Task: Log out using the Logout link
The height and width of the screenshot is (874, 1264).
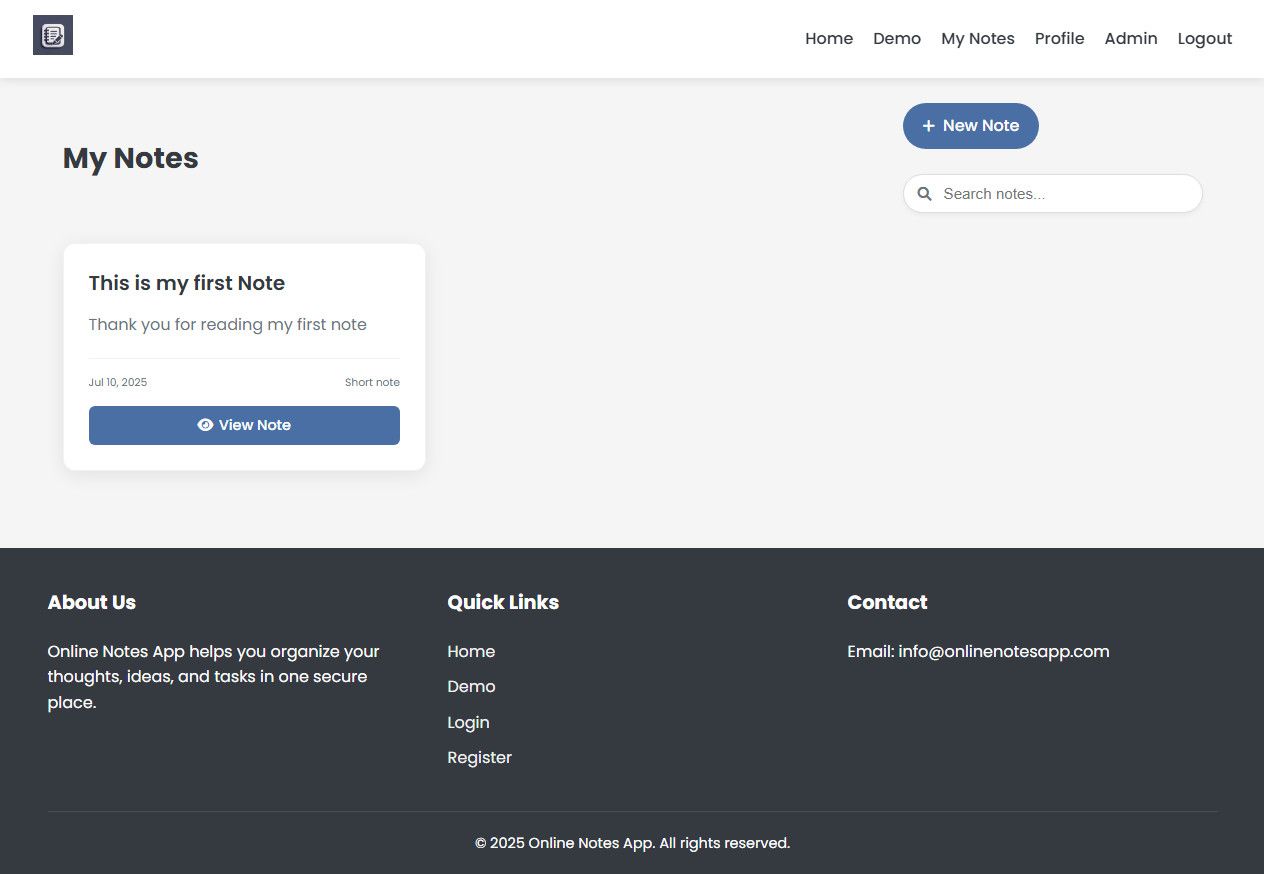Action: (1204, 39)
